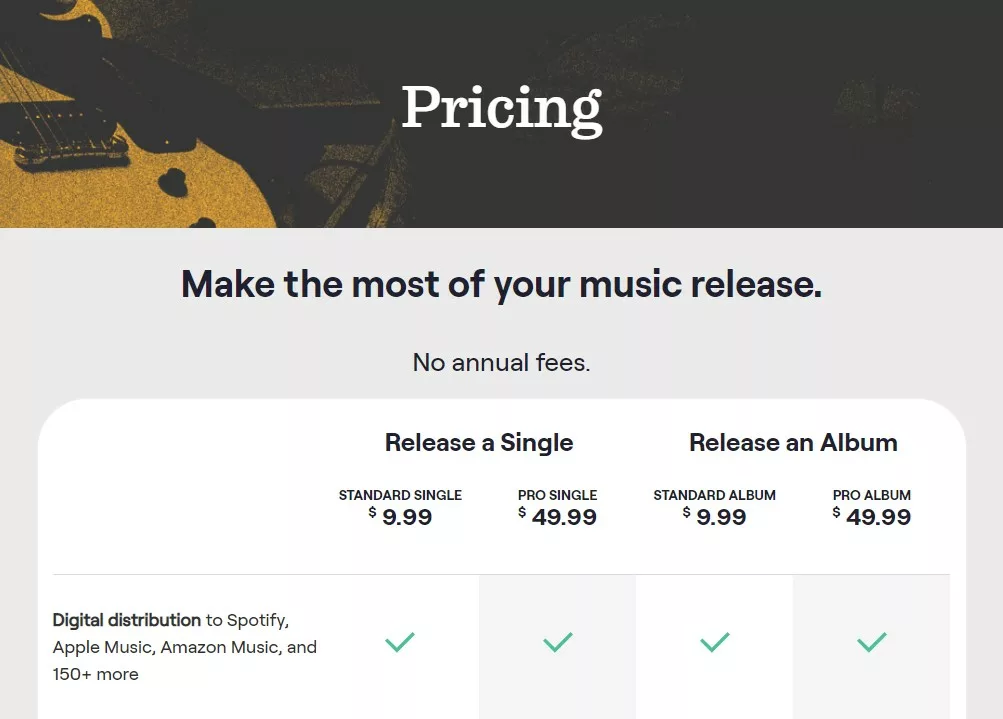Select the Pro Album plan option
Viewport: 1003px width, 719px height.
point(871,507)
